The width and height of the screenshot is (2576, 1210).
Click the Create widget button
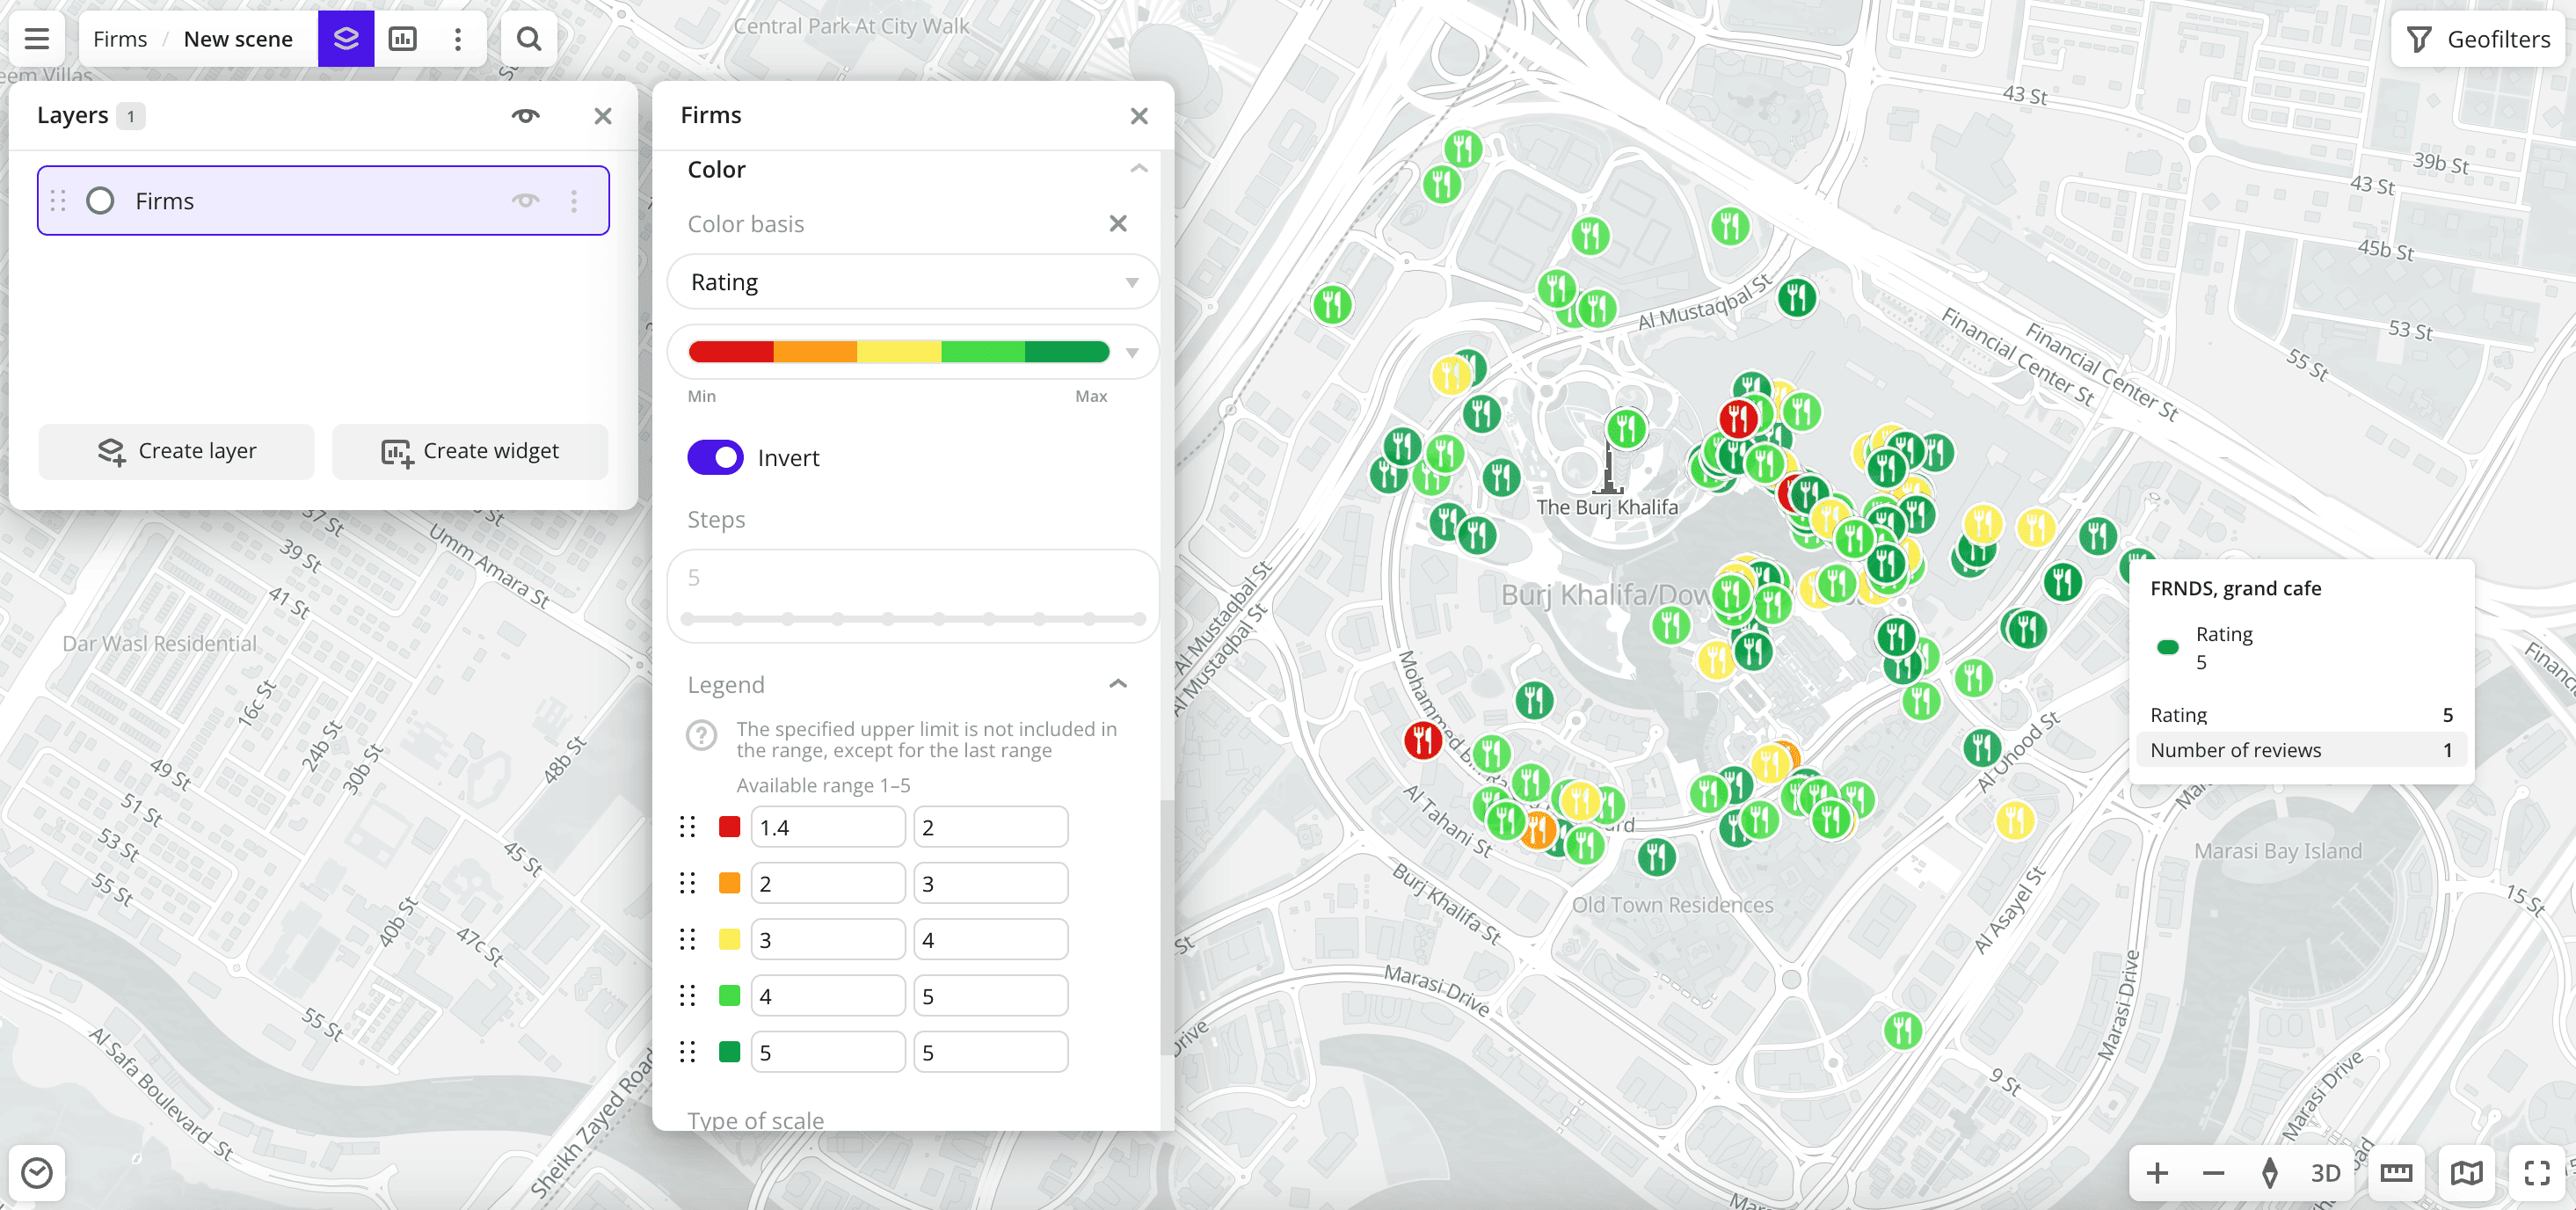[x=470, y=451]
